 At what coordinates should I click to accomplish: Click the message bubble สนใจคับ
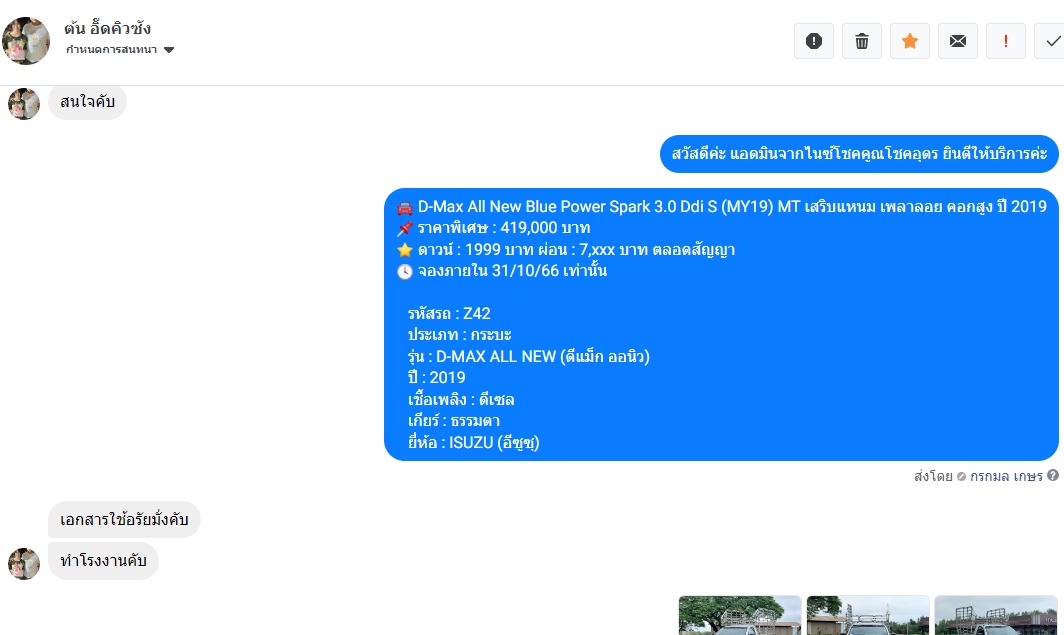pos(88,102)
